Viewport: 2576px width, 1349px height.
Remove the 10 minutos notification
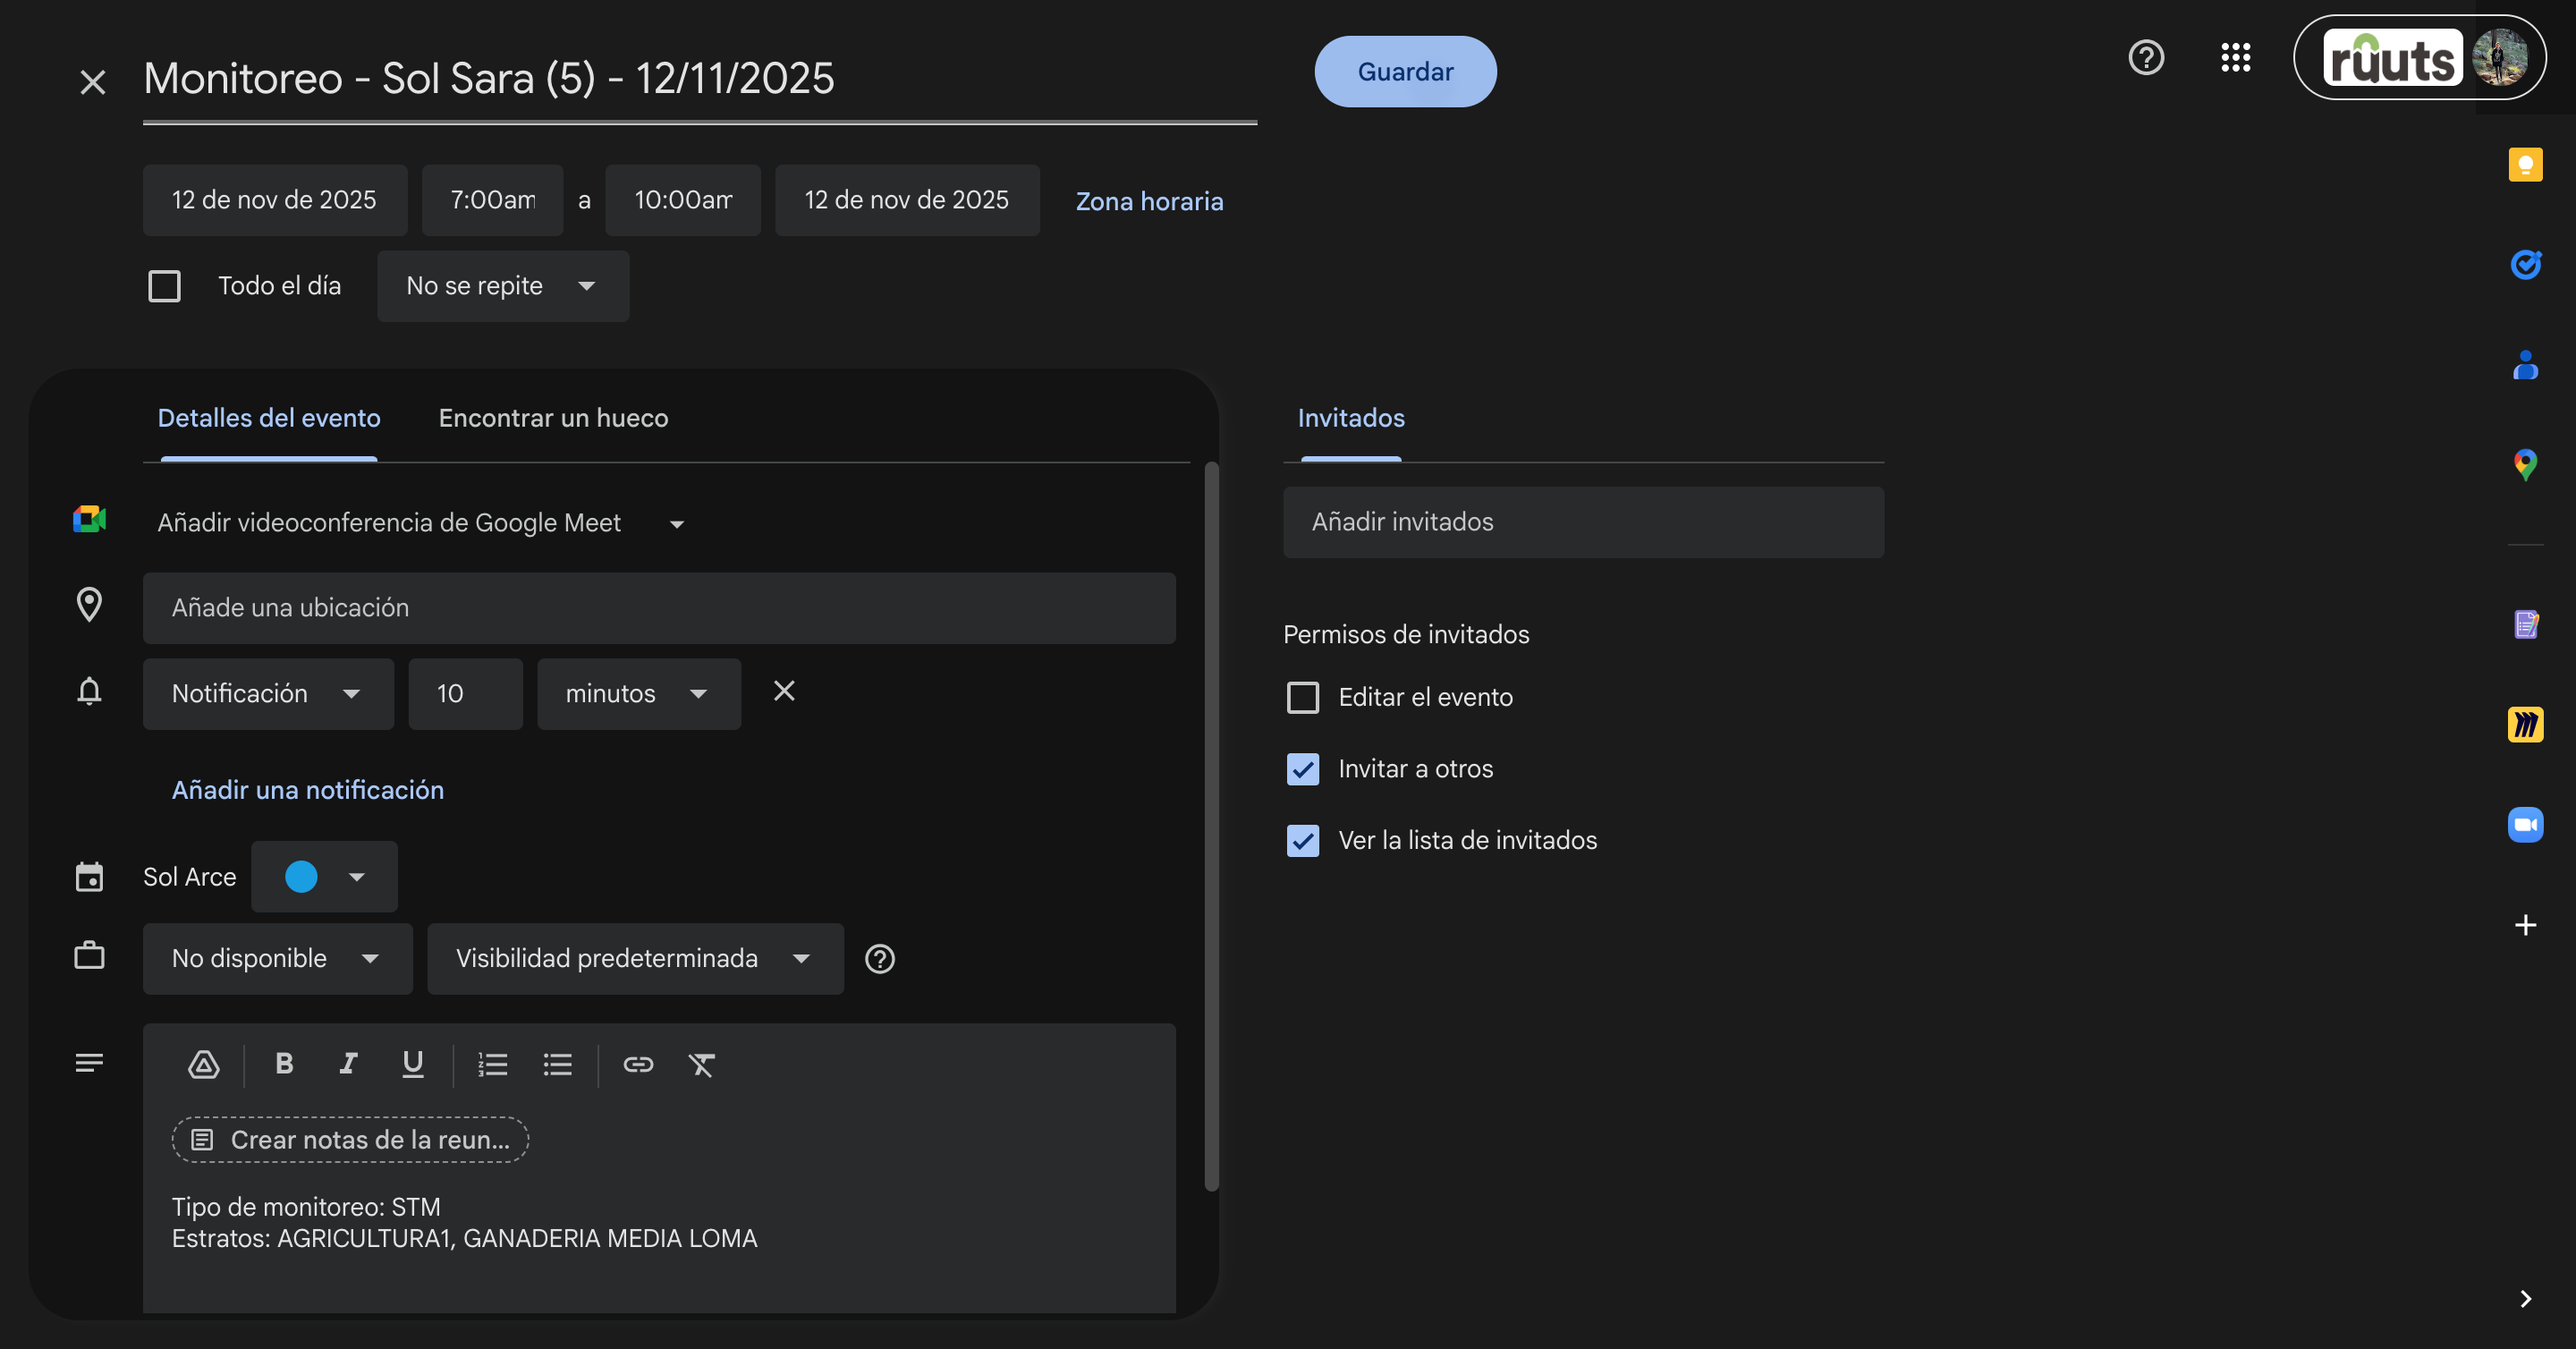(x=784, y=691)
